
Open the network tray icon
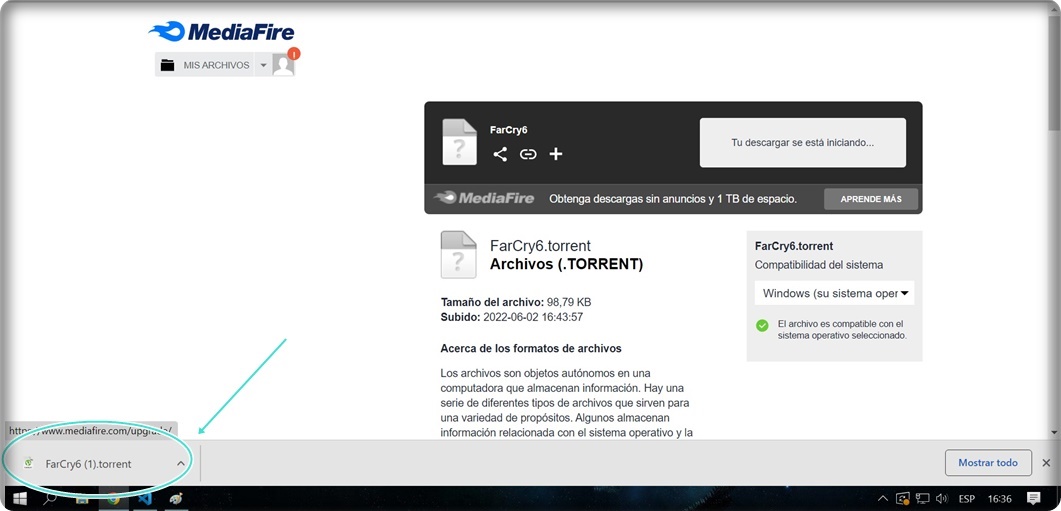click(x=922, y=499)
